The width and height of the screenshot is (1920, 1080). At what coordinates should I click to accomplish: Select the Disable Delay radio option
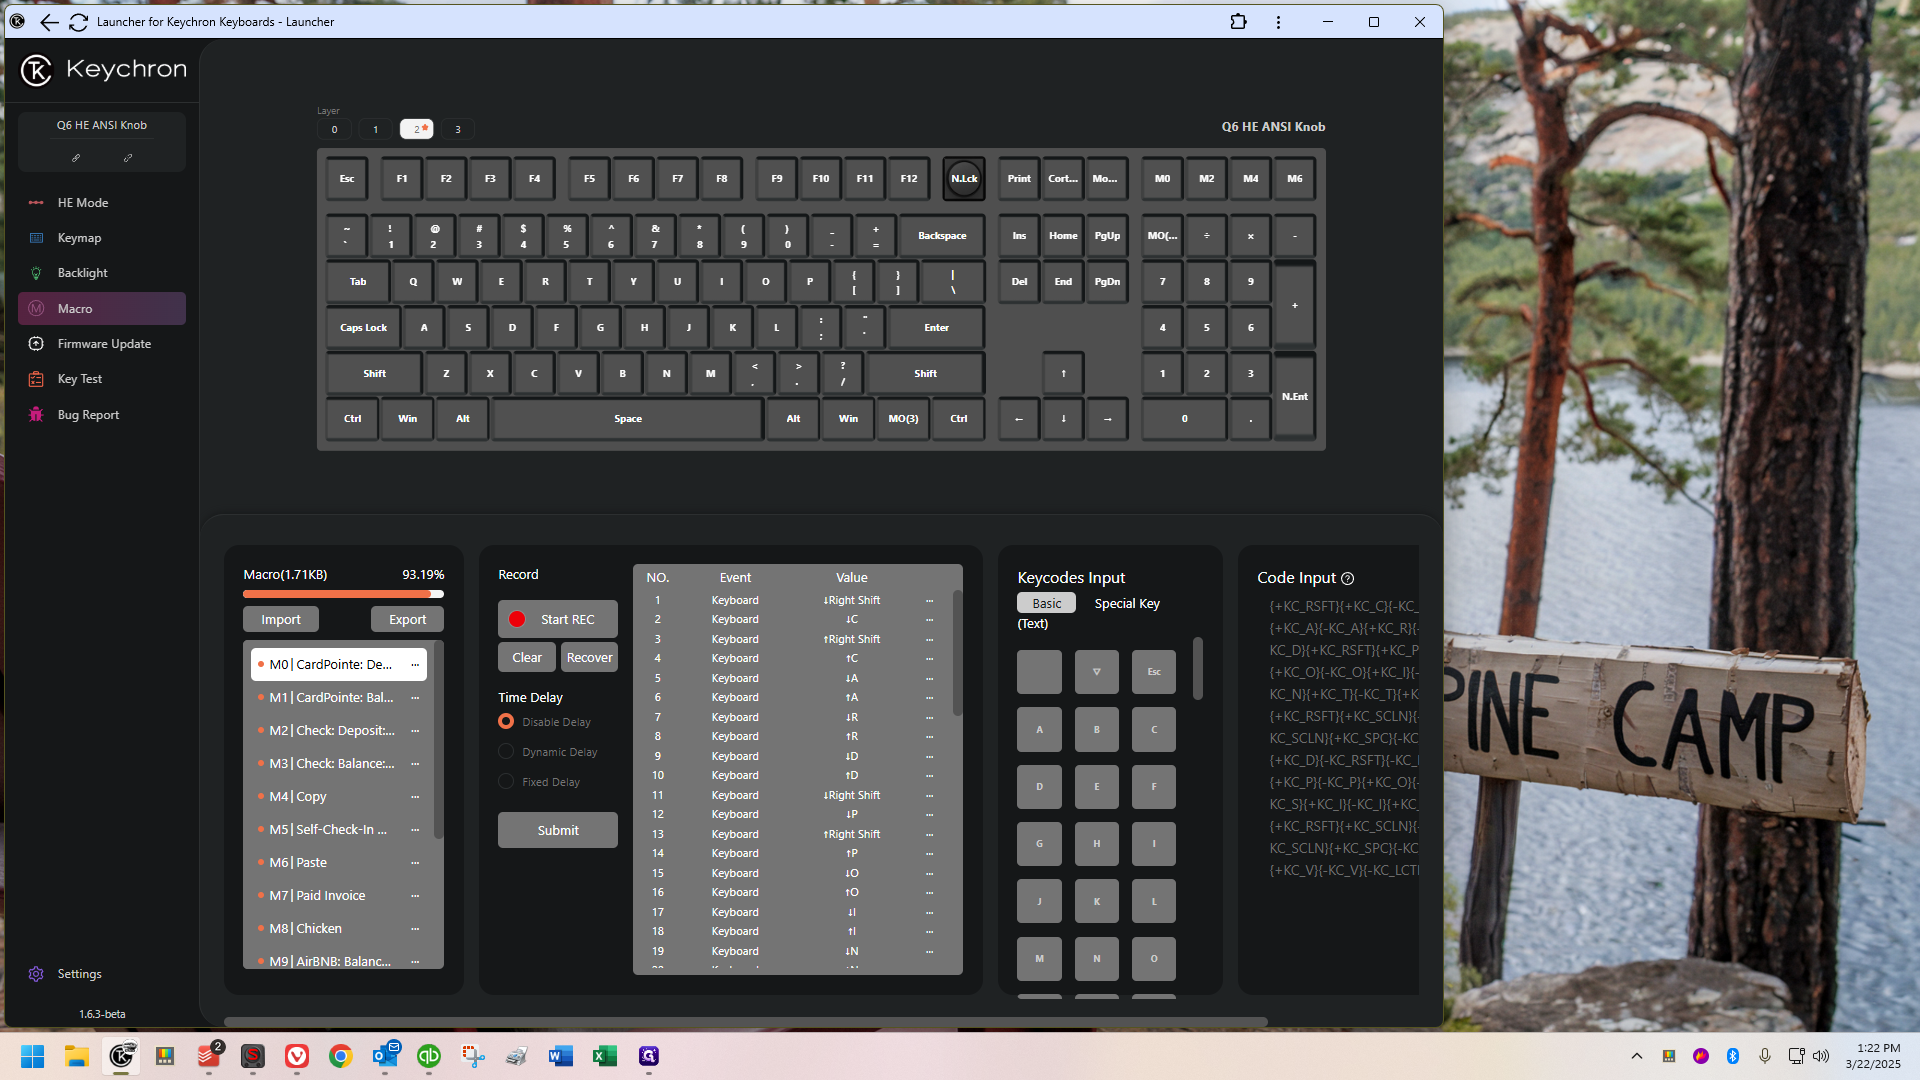coord(506,722)
